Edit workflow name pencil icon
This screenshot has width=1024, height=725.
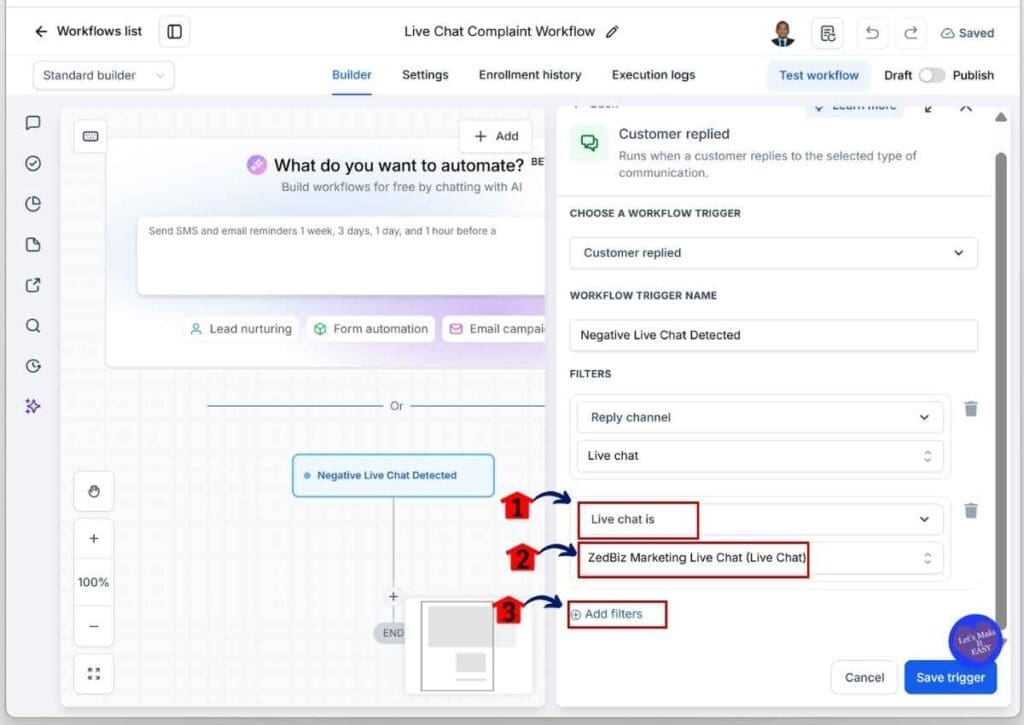[x=612, y=31]
